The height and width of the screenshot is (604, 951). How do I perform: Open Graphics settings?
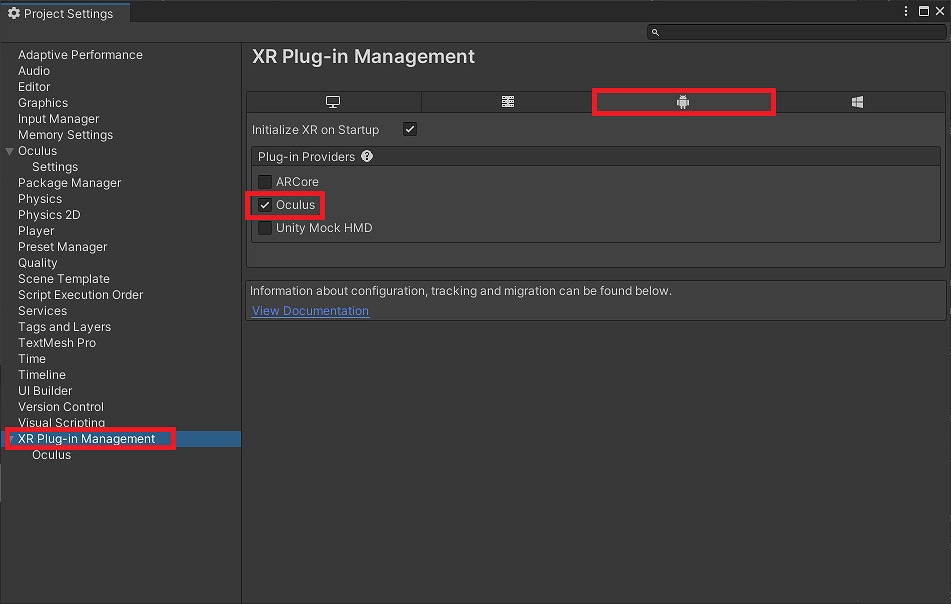43,103
